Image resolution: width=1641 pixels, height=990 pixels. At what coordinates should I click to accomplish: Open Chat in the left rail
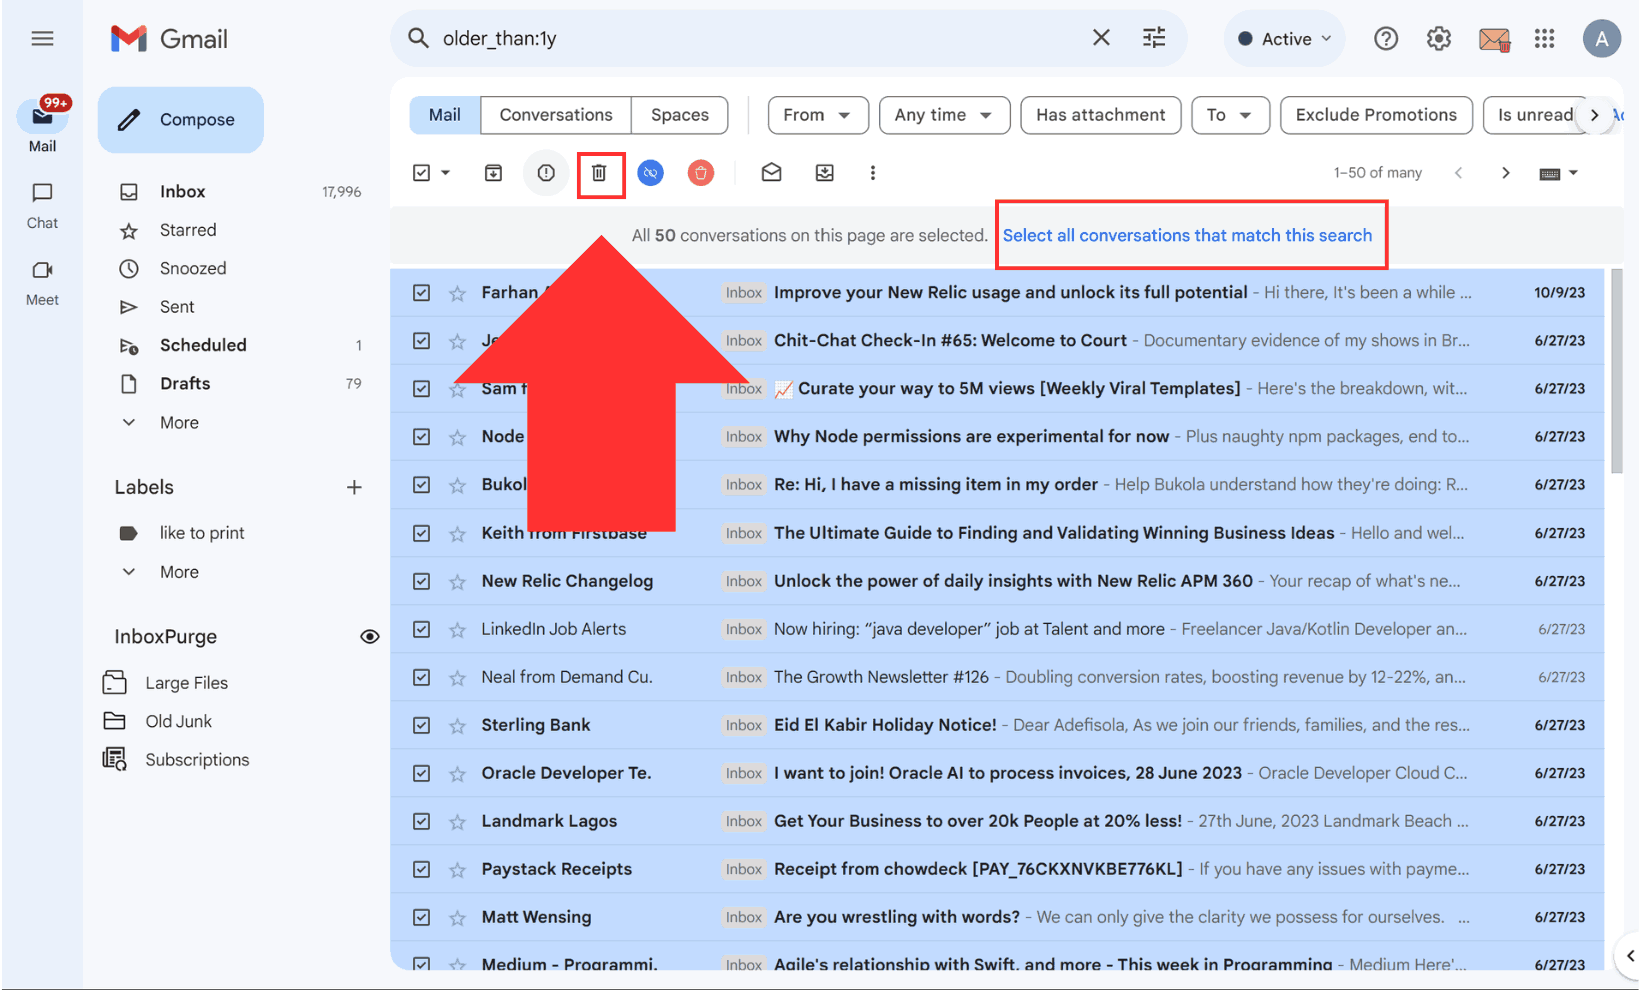coord(42,205)
